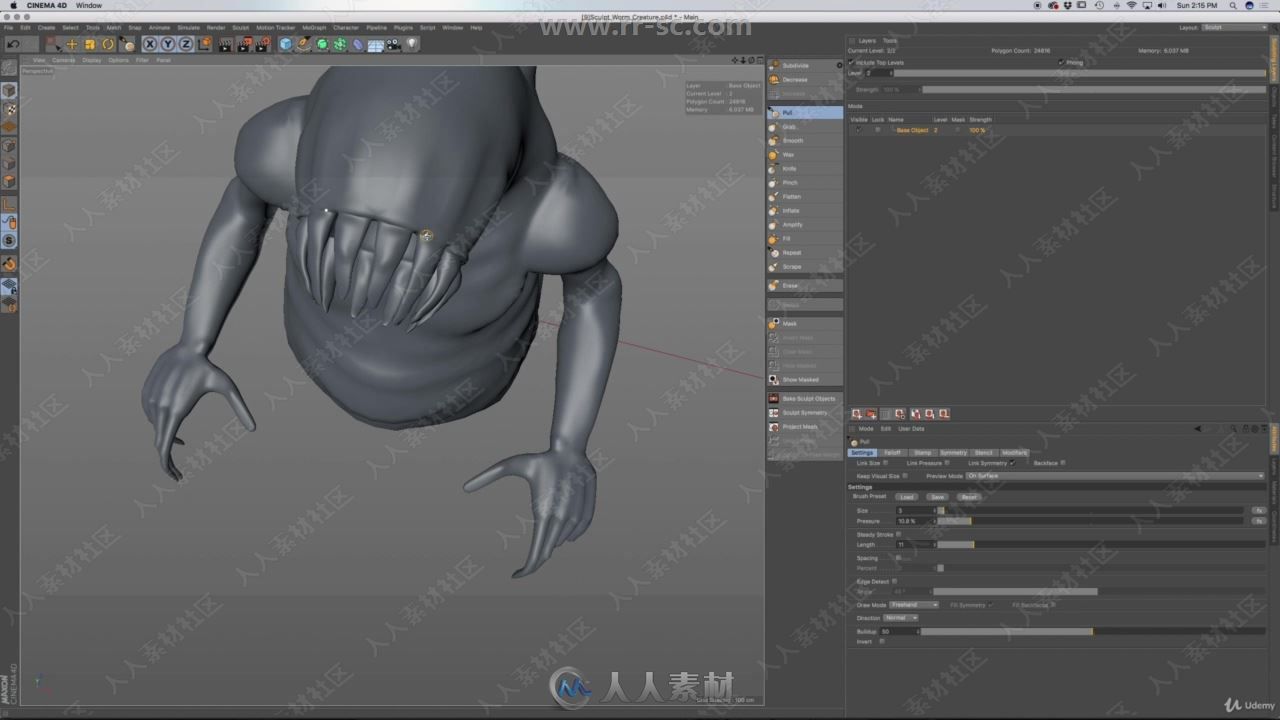The image size is (1280, 720).
Task: Adjust the Buildup slider
Action: (x=1092, y=631)
